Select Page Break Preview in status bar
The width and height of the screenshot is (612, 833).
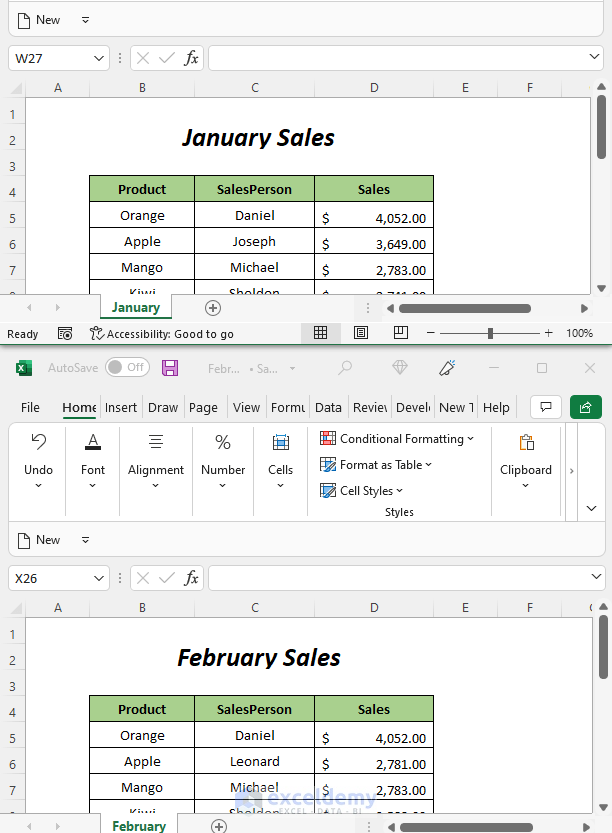(x=400, y=333)
